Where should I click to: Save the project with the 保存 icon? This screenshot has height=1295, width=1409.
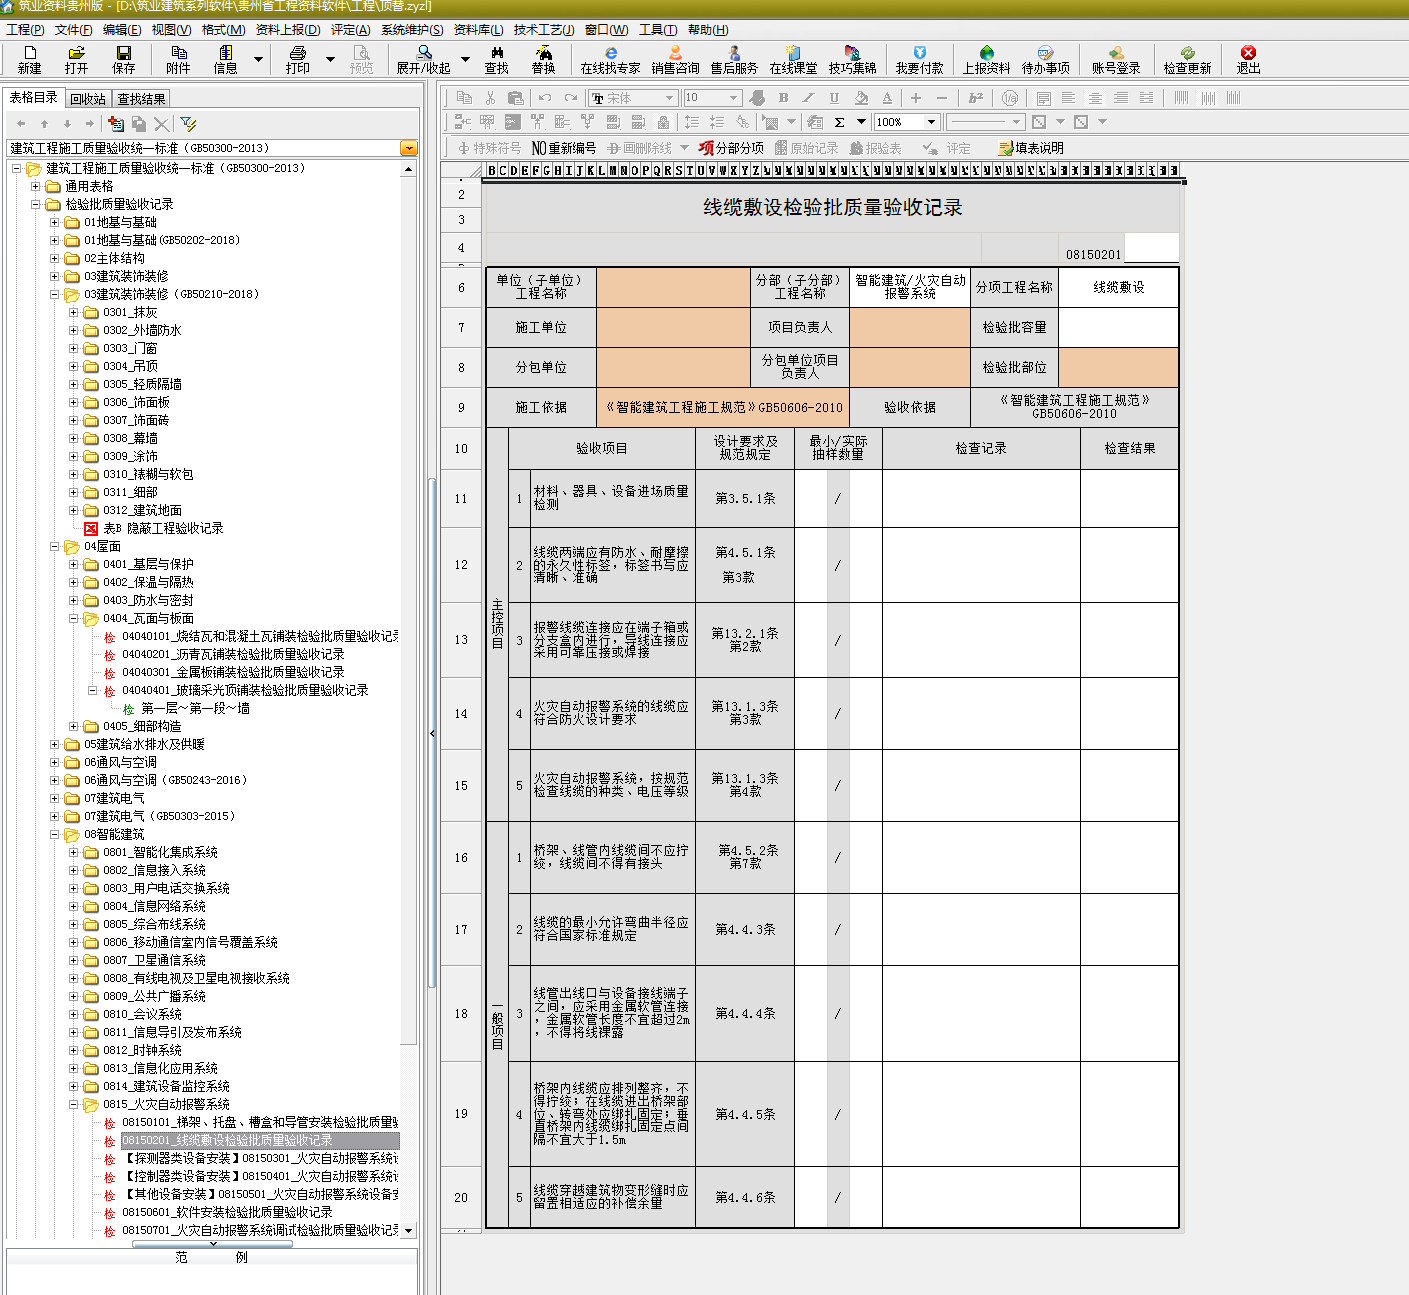(123, 60)
